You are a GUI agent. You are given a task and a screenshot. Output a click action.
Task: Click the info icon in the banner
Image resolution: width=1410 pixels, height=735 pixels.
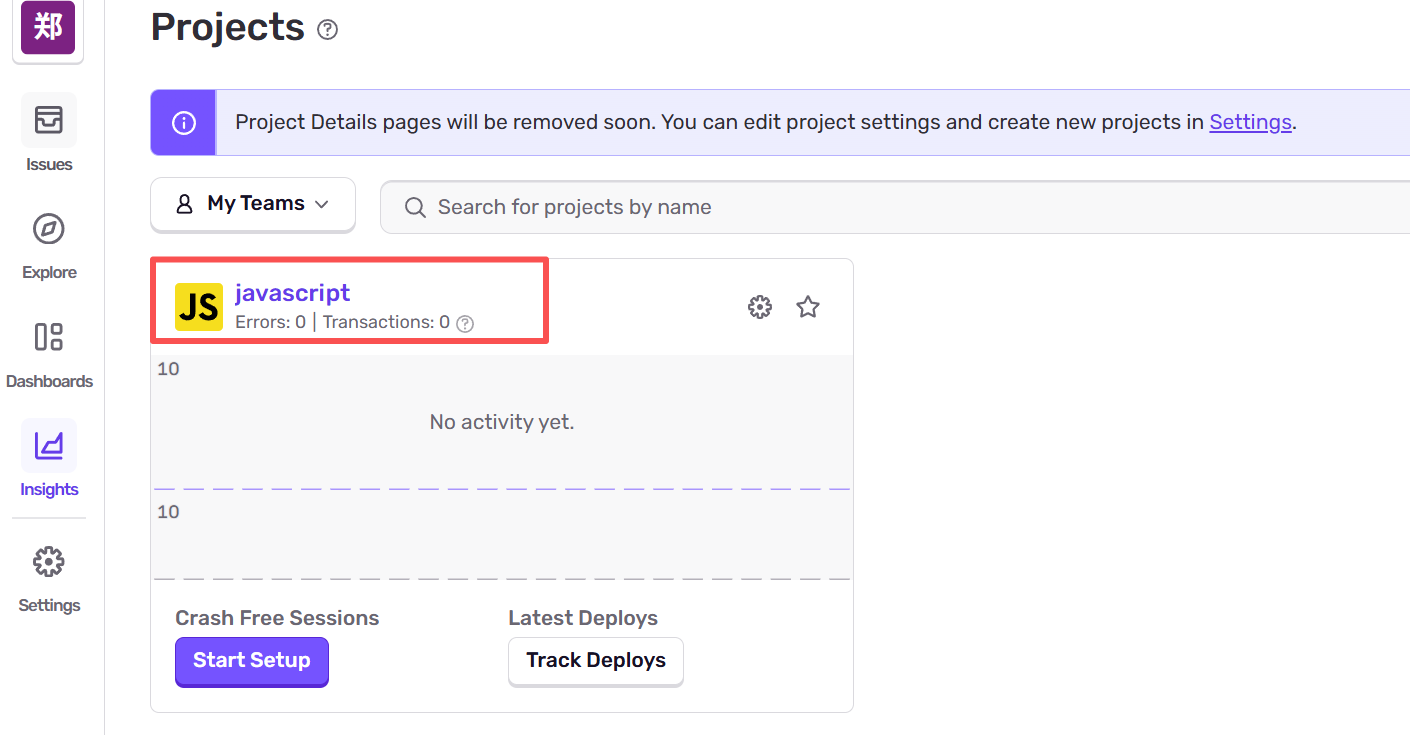pos(184,123)
